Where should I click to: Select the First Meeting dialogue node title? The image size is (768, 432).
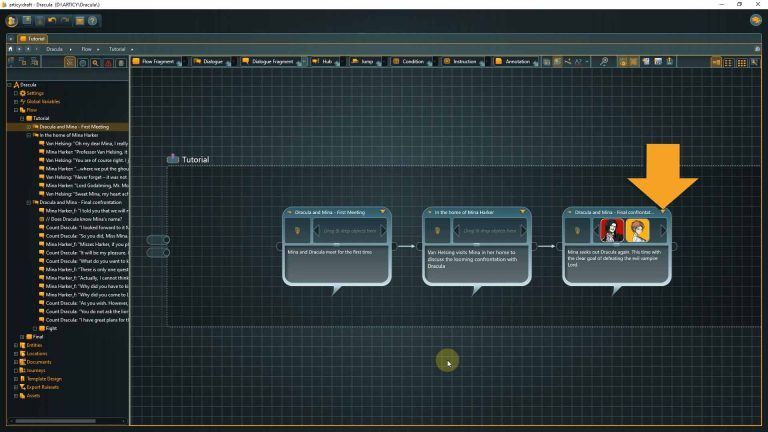(x=330, y=212)
